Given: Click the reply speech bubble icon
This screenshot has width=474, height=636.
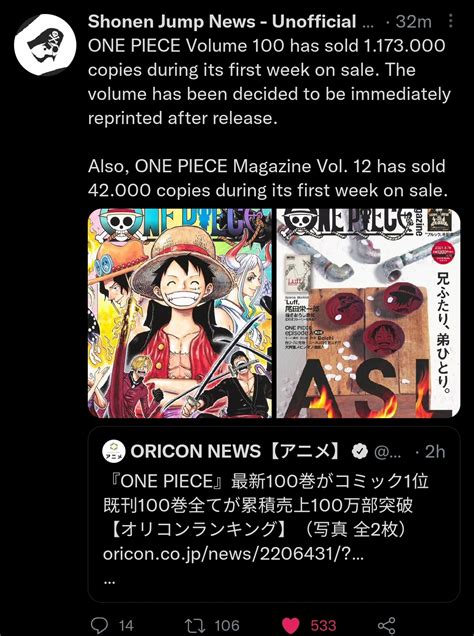Looking at the screenshot, I should coord(99,625).
